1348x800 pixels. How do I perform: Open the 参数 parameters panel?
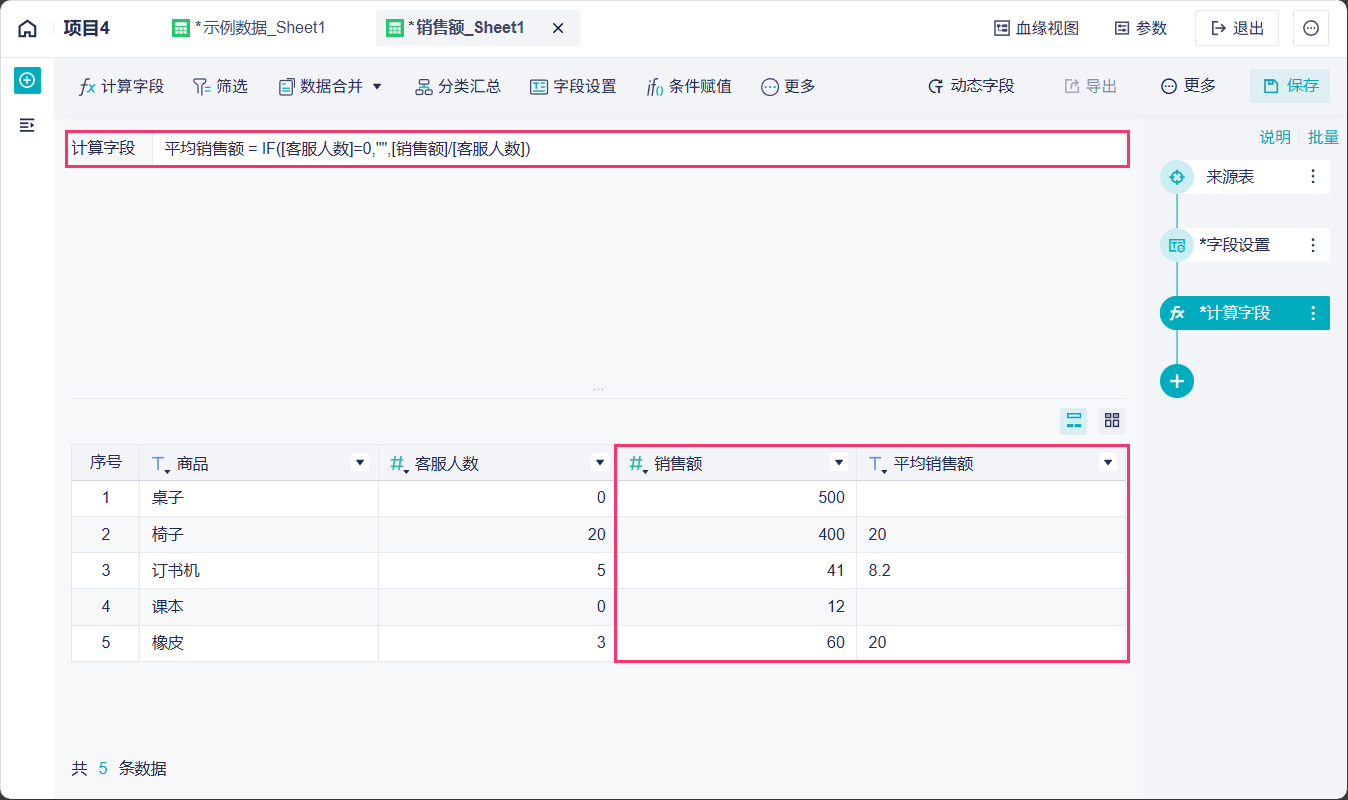click(1141, 28)
